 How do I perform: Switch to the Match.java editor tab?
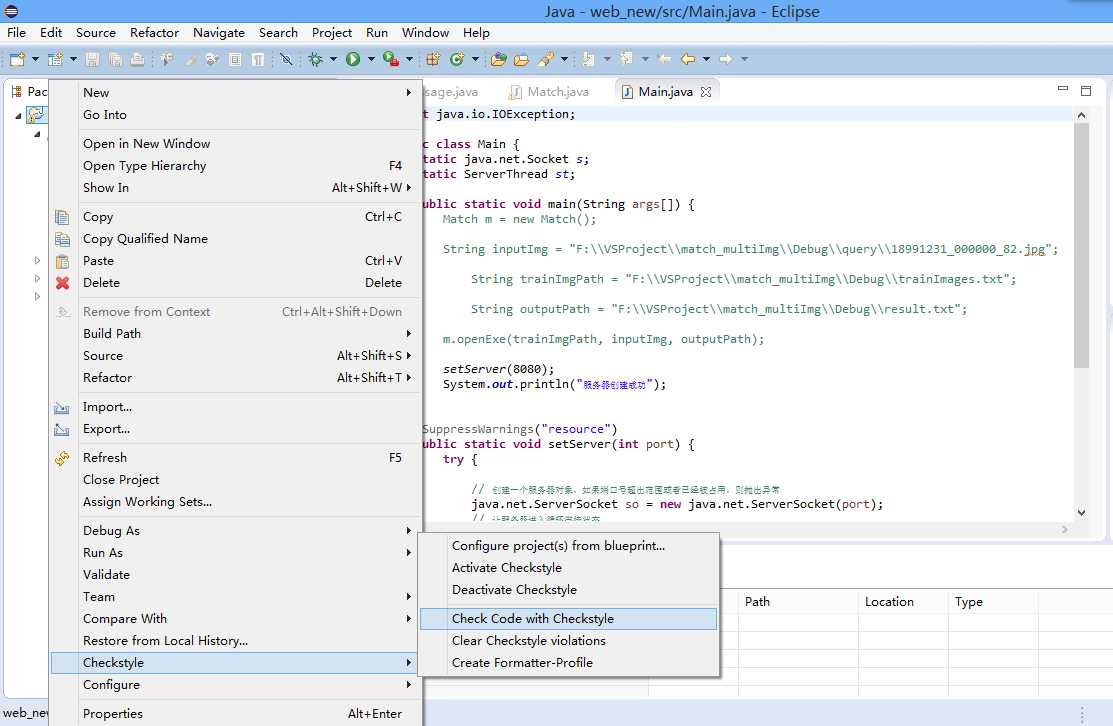(x=549, y=92)
